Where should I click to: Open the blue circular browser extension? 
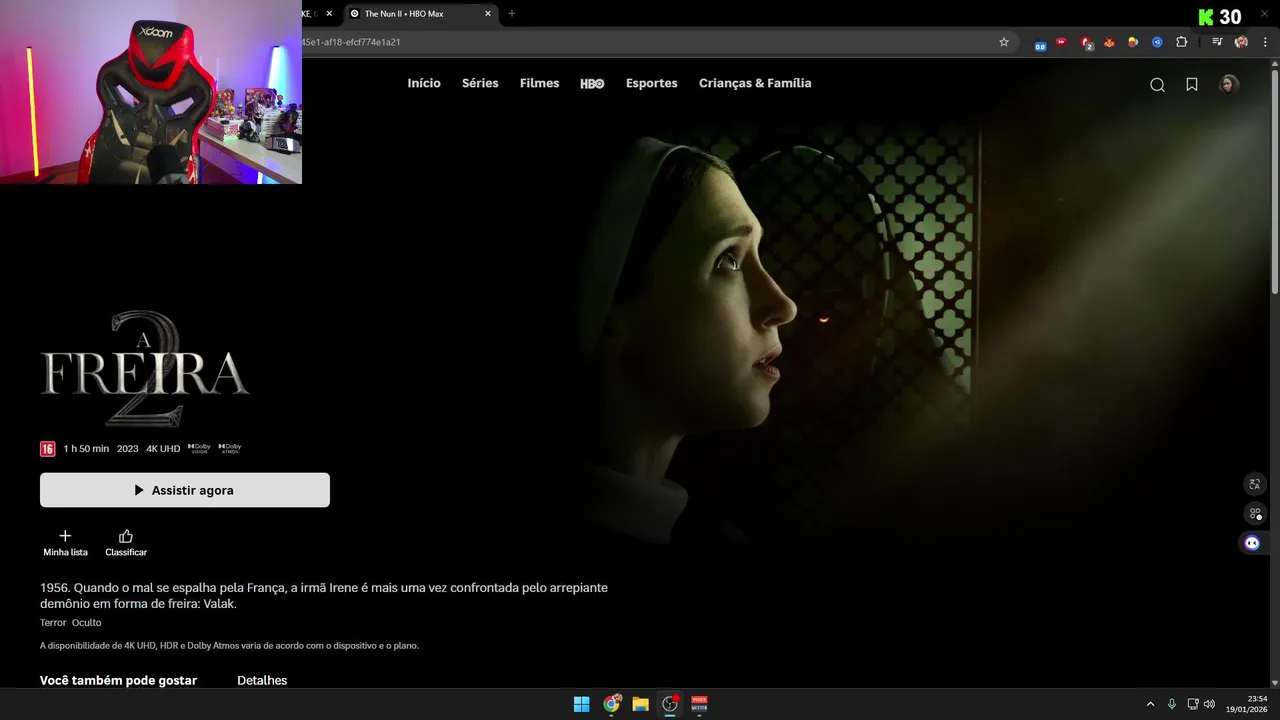pos(1157,42)
